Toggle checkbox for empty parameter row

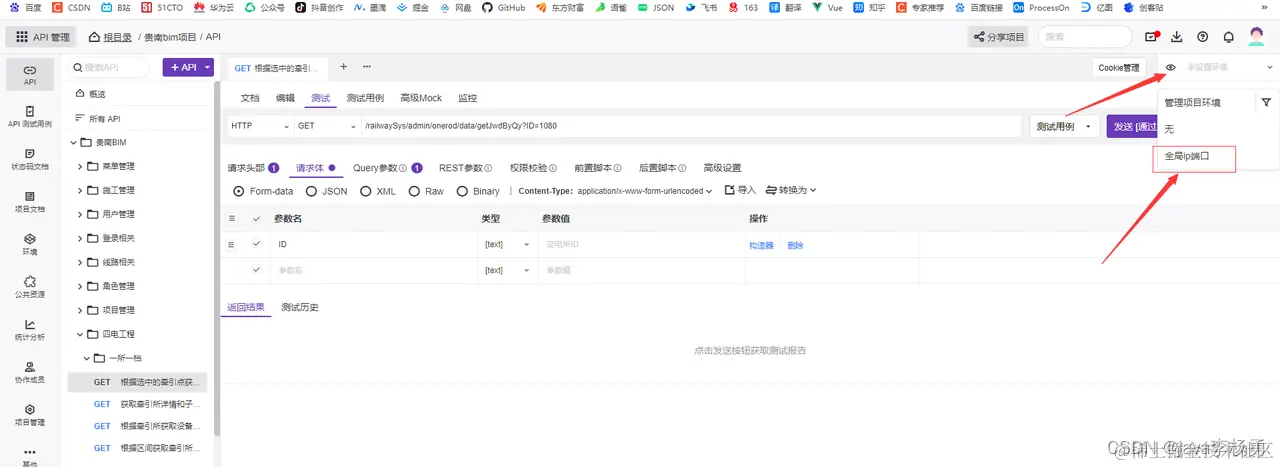pyautogui.click(x=257, y=270)
